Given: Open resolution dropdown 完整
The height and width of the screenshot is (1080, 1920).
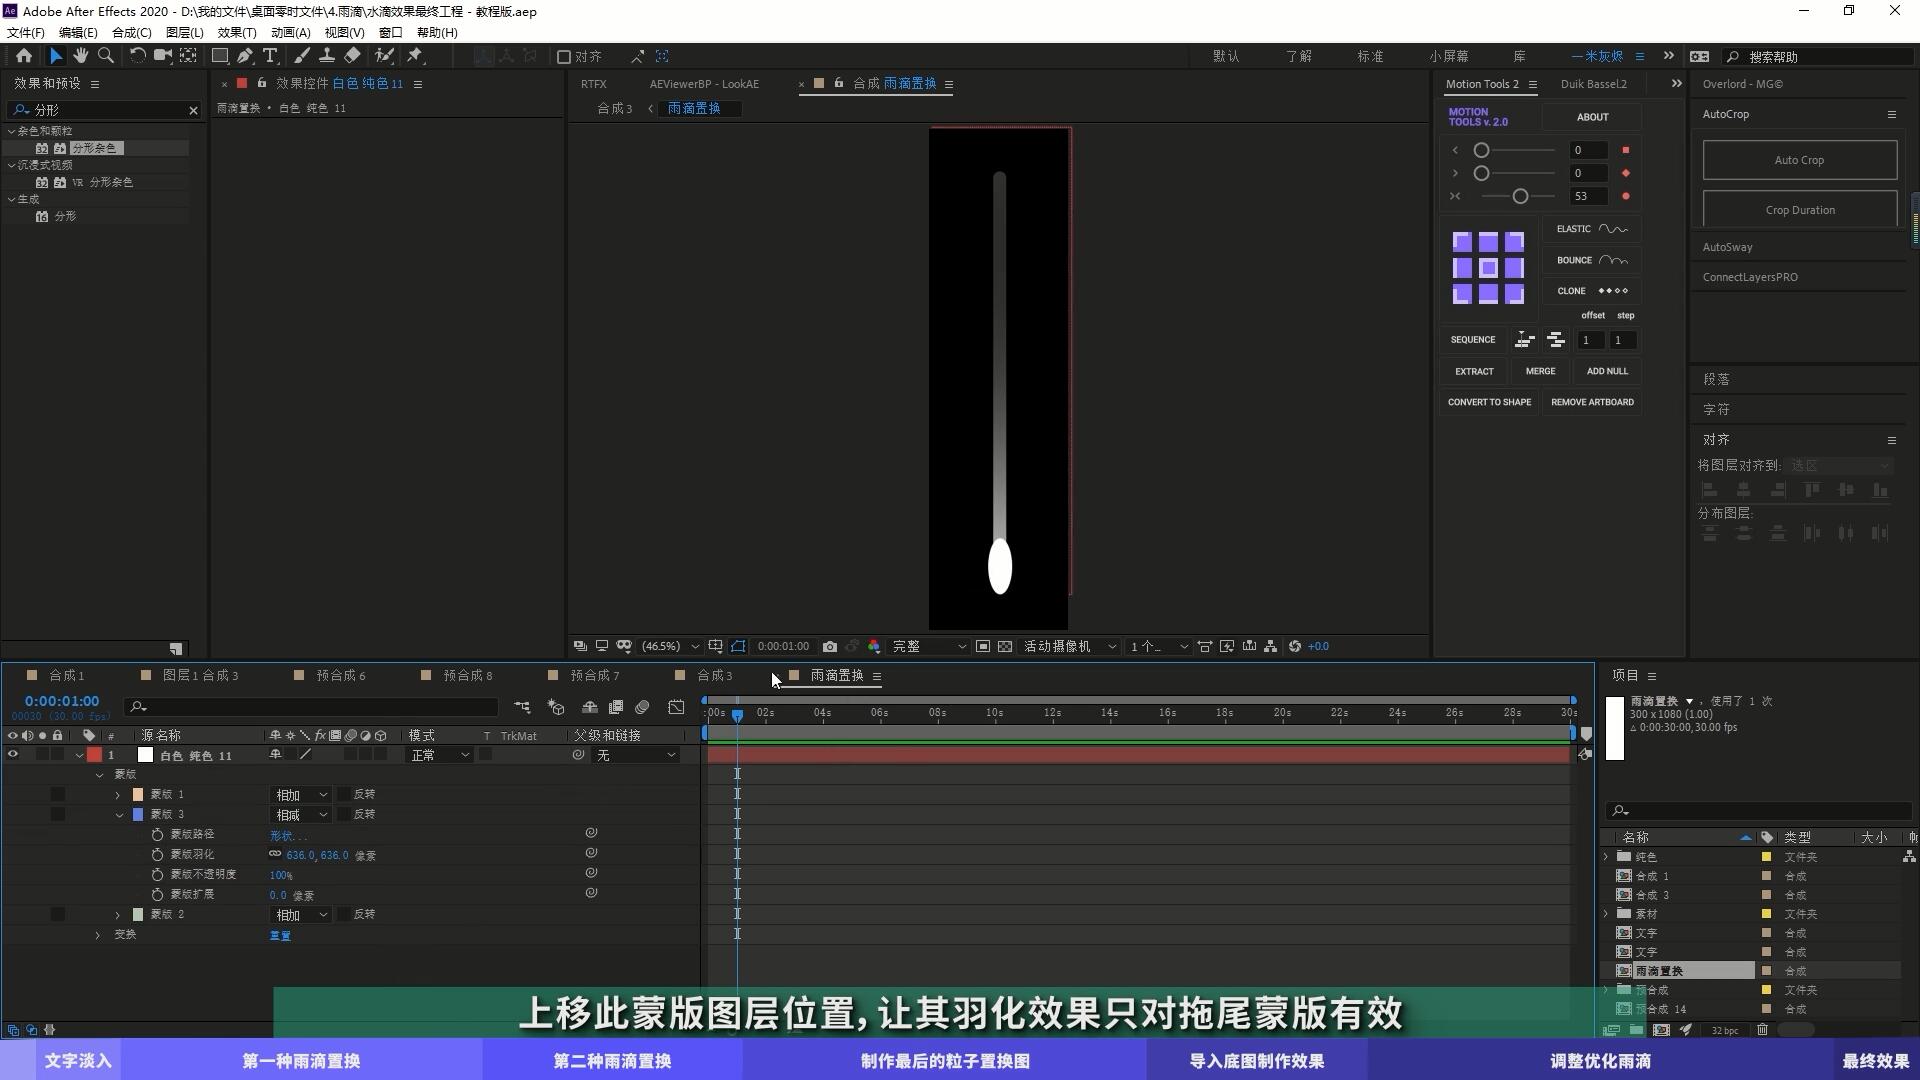Looking at the screenshot, I should pyautogui.click(x=929, y=647).
